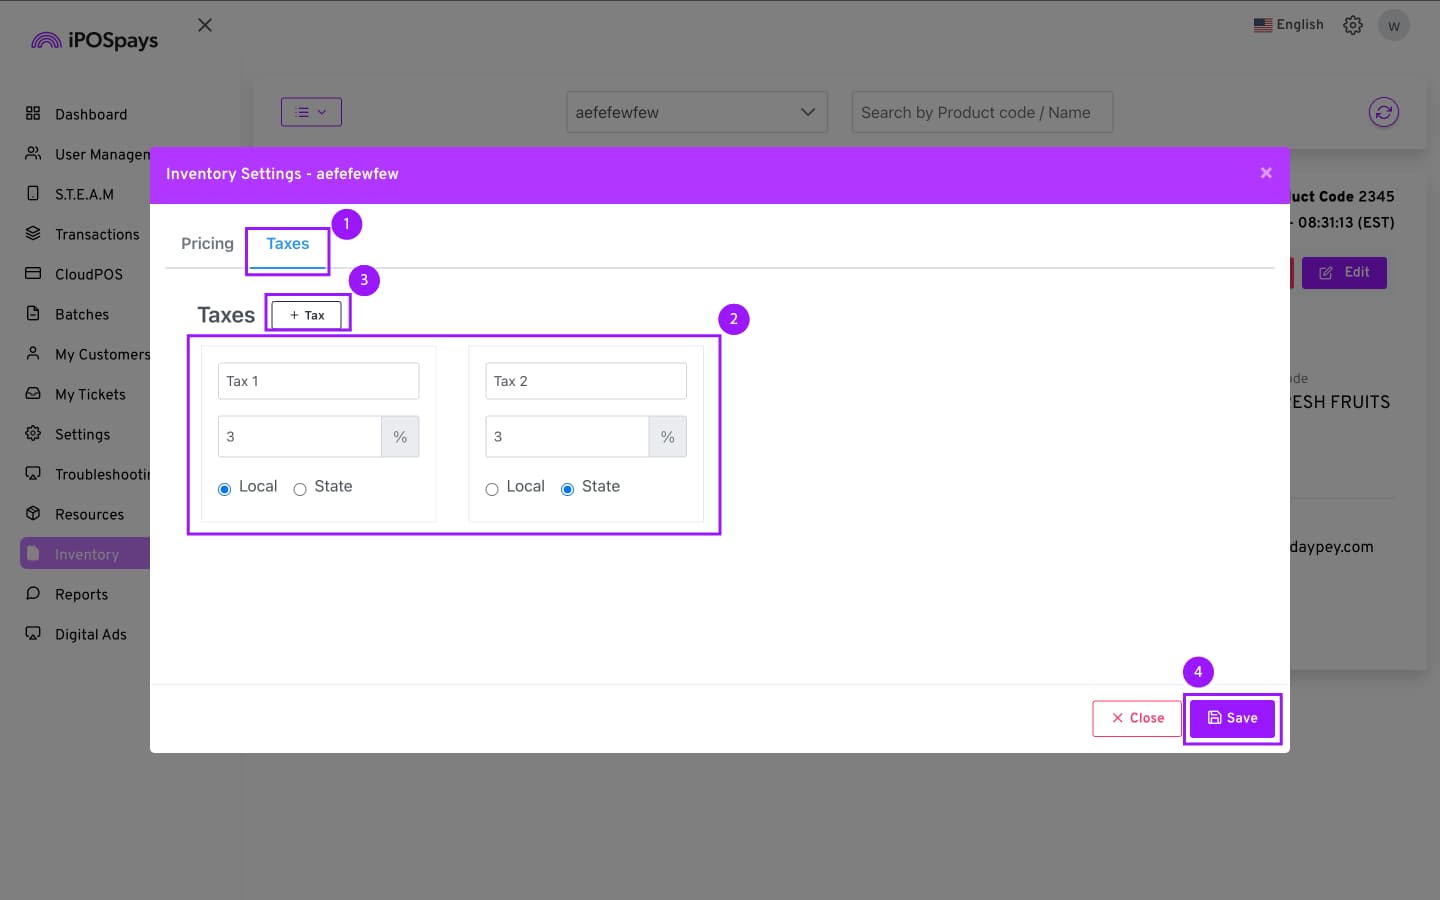Click the refresh icon at top right
This screenshot has width=1441, height=900.
pos(1384,113)
